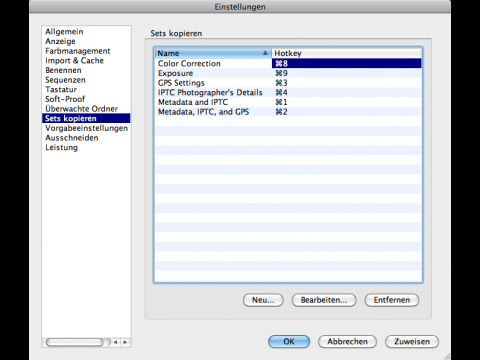
Task: Click the ⌘4 hotkey cell
Action: 347,92
